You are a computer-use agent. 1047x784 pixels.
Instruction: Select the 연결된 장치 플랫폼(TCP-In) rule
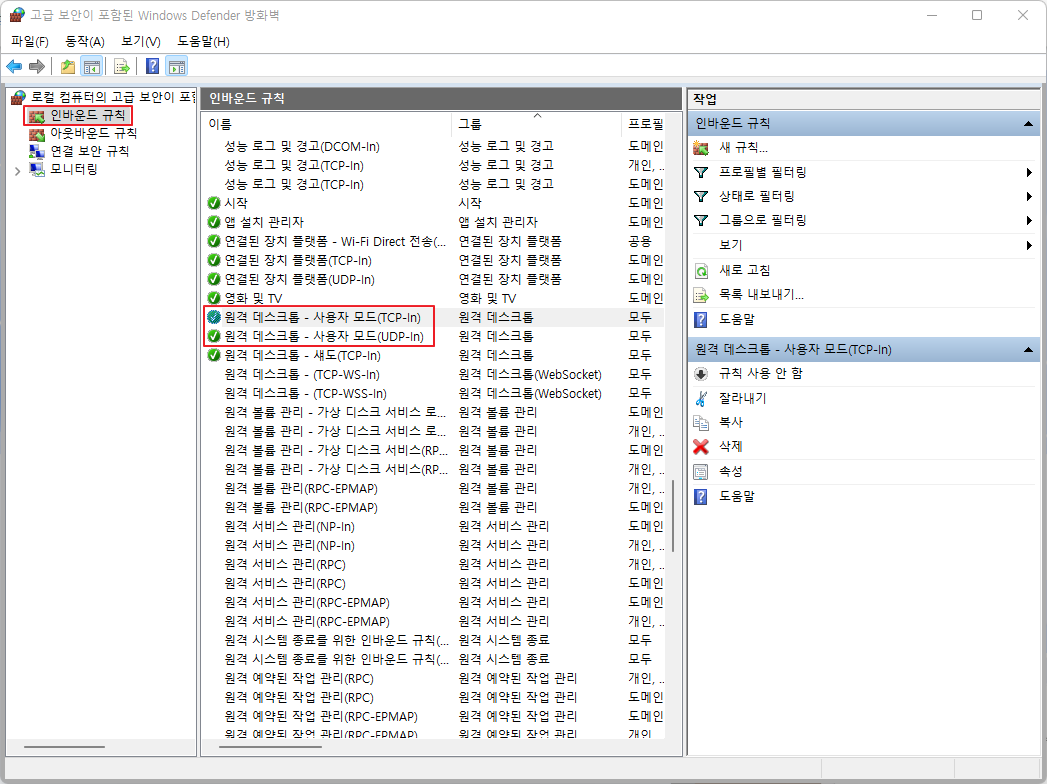298,260
